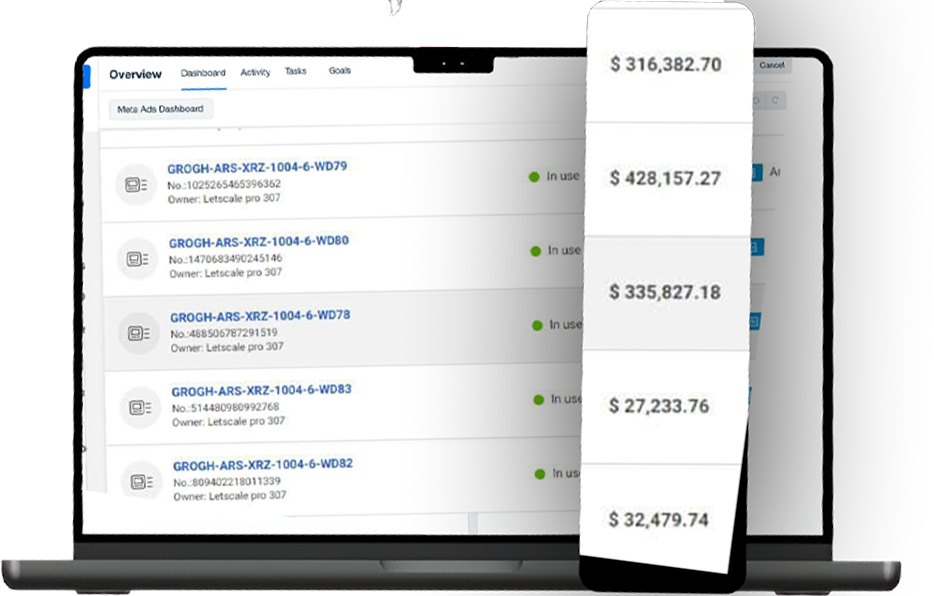
Task: Click the GROGH-ARS-XRZ-1004-6-WD78 account name
Action: click(x=260, y=316)
